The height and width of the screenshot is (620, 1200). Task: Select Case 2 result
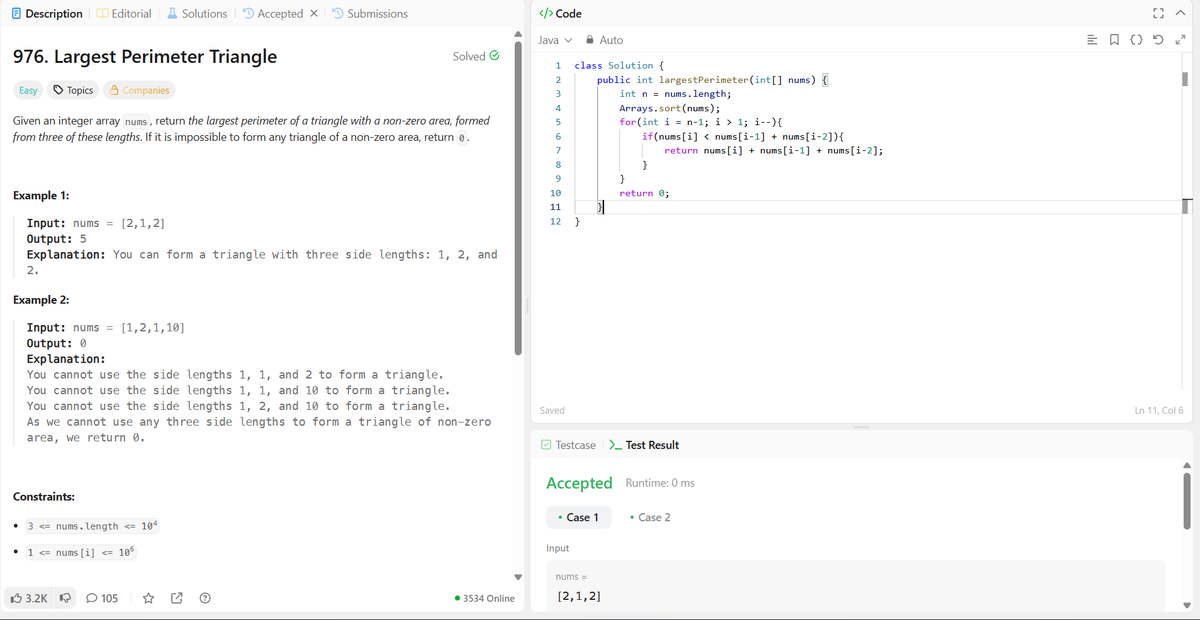[650, 517]
